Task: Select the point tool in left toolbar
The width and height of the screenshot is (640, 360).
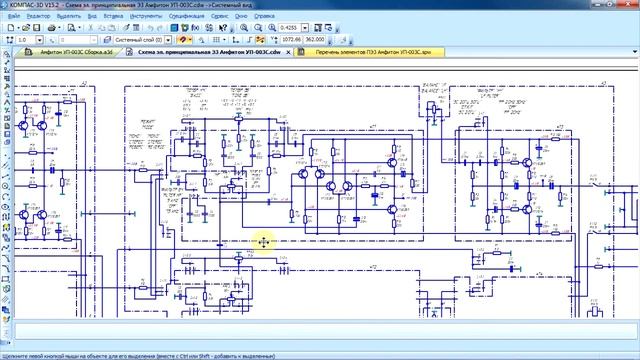Action: tap(6, 156)
